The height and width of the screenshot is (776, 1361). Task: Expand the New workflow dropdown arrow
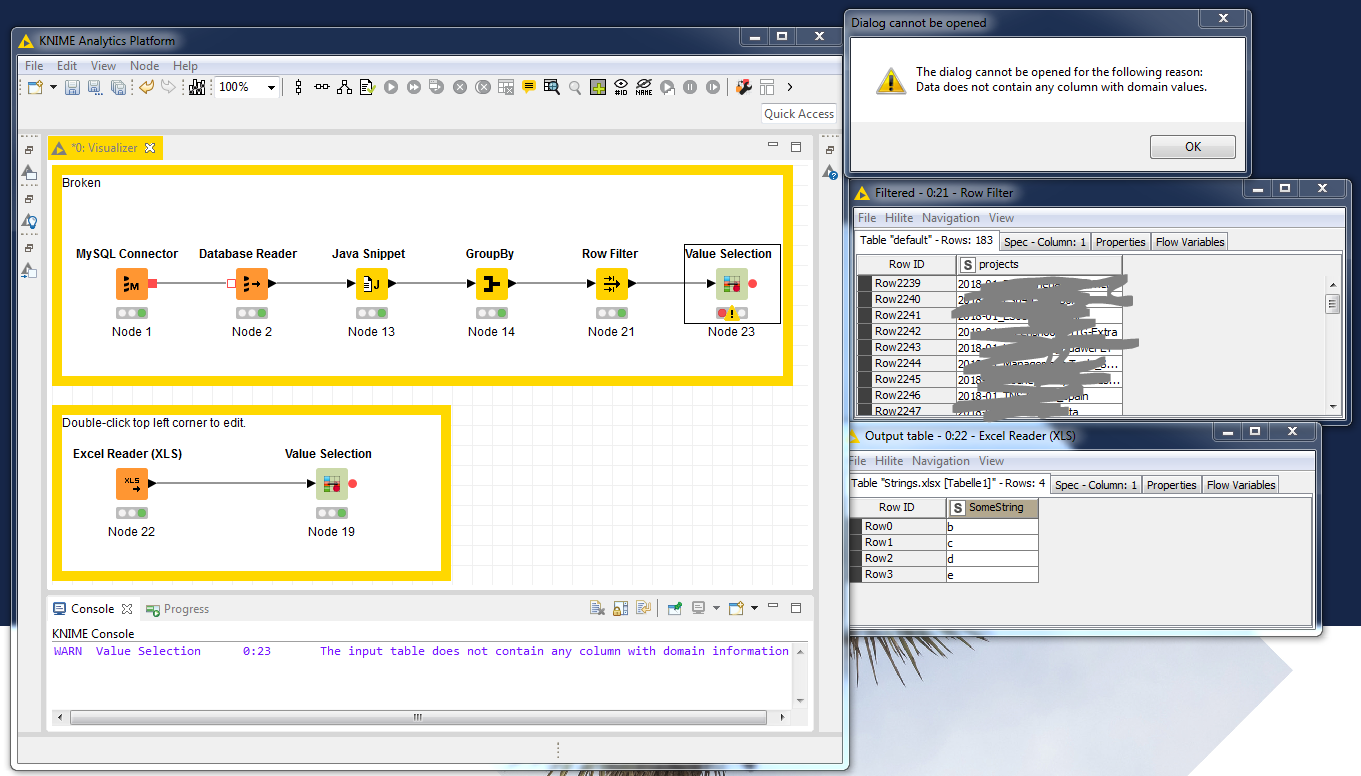point(52,88)
